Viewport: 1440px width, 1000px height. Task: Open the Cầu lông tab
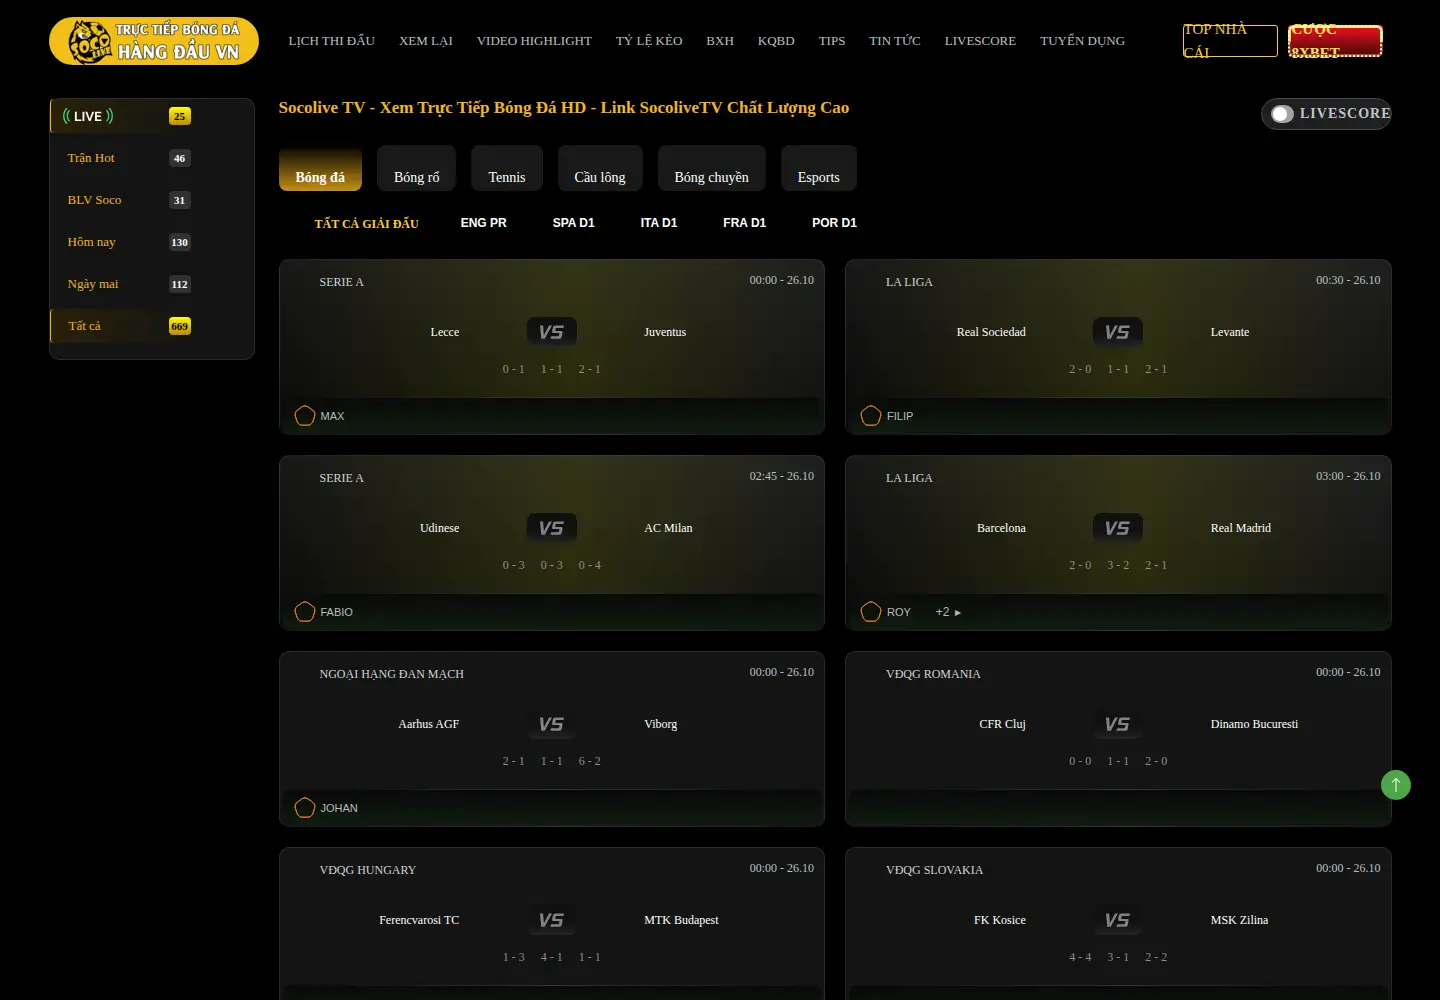600,168
